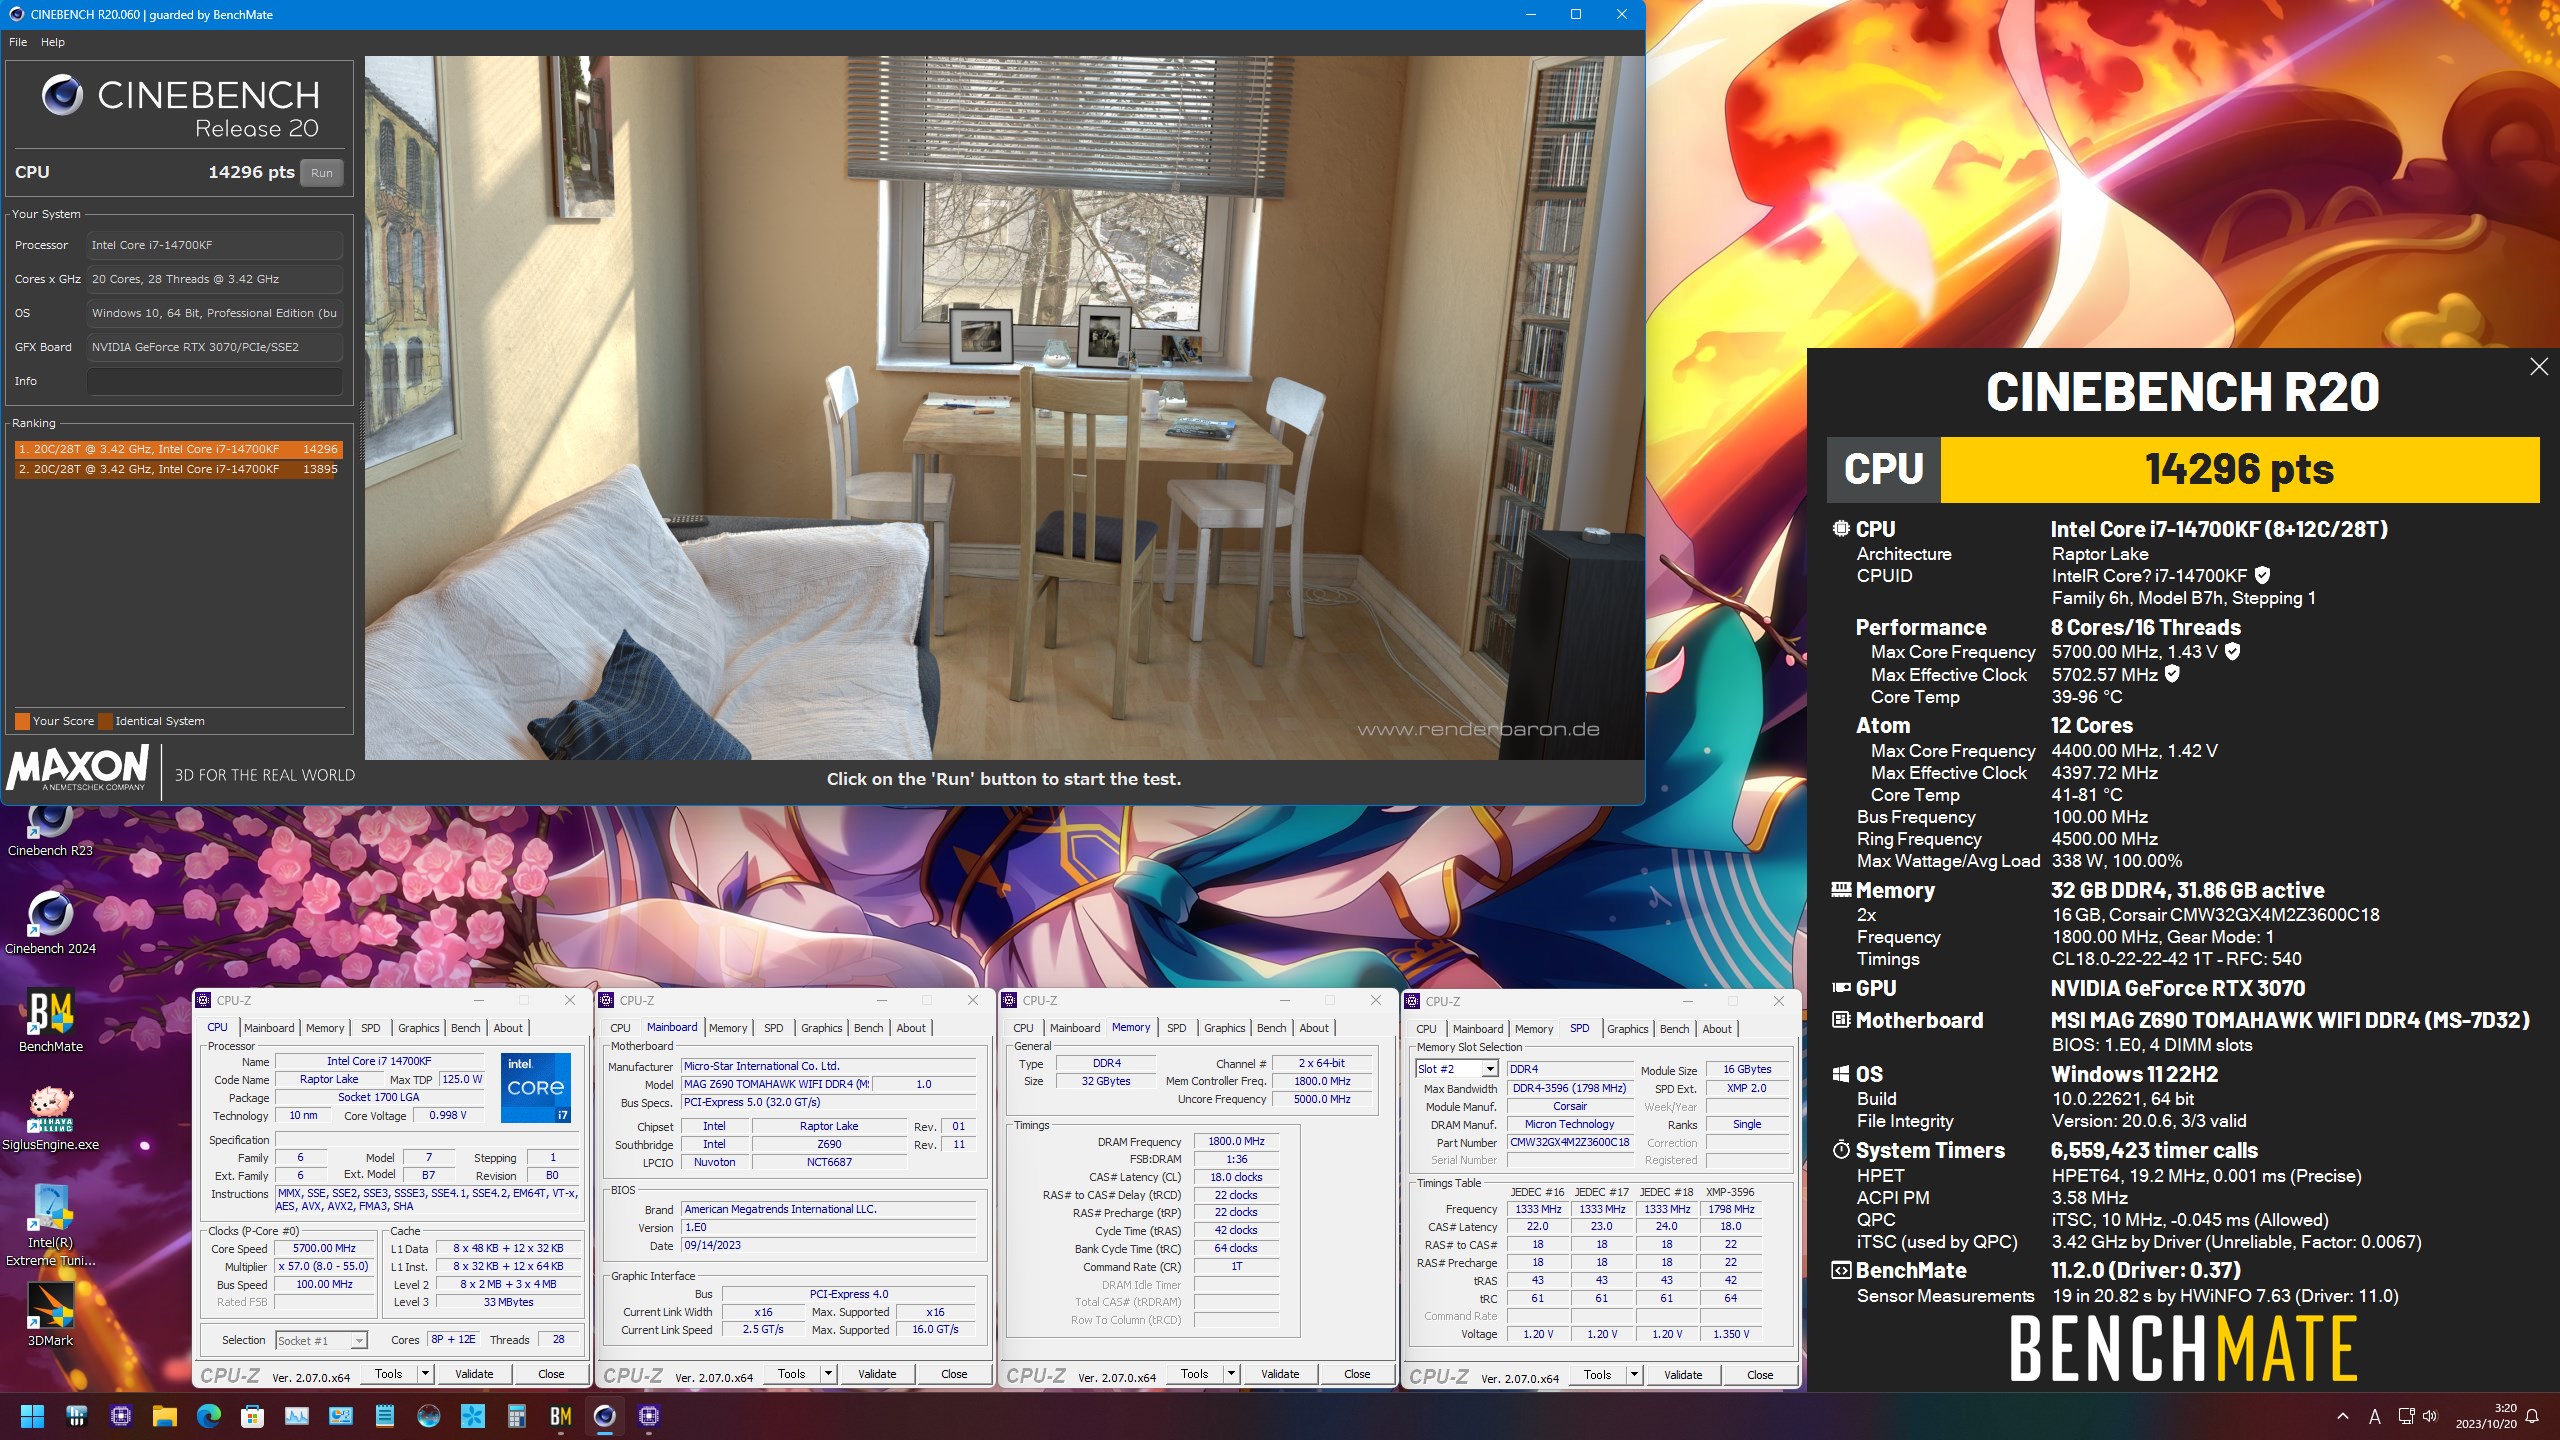Click the DRAM Frequency 1800.0 MHz field
Image resolution: width=2560 pixels, height=1440 pixels.
[x=1236, y=1141]
